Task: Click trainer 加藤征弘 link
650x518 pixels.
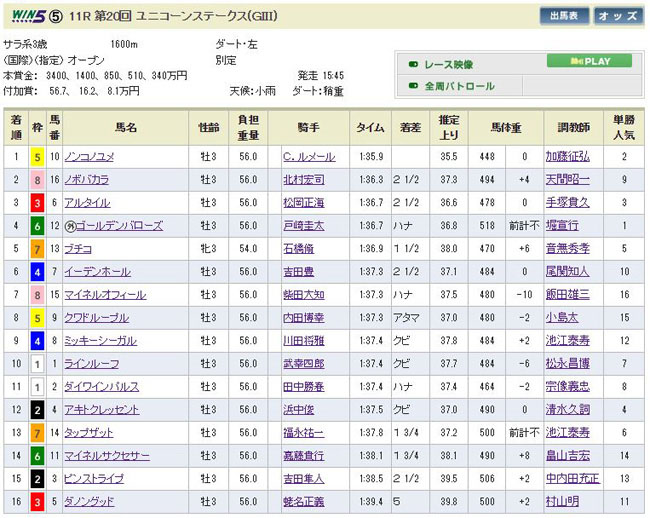Action: (x=567, y=157)
